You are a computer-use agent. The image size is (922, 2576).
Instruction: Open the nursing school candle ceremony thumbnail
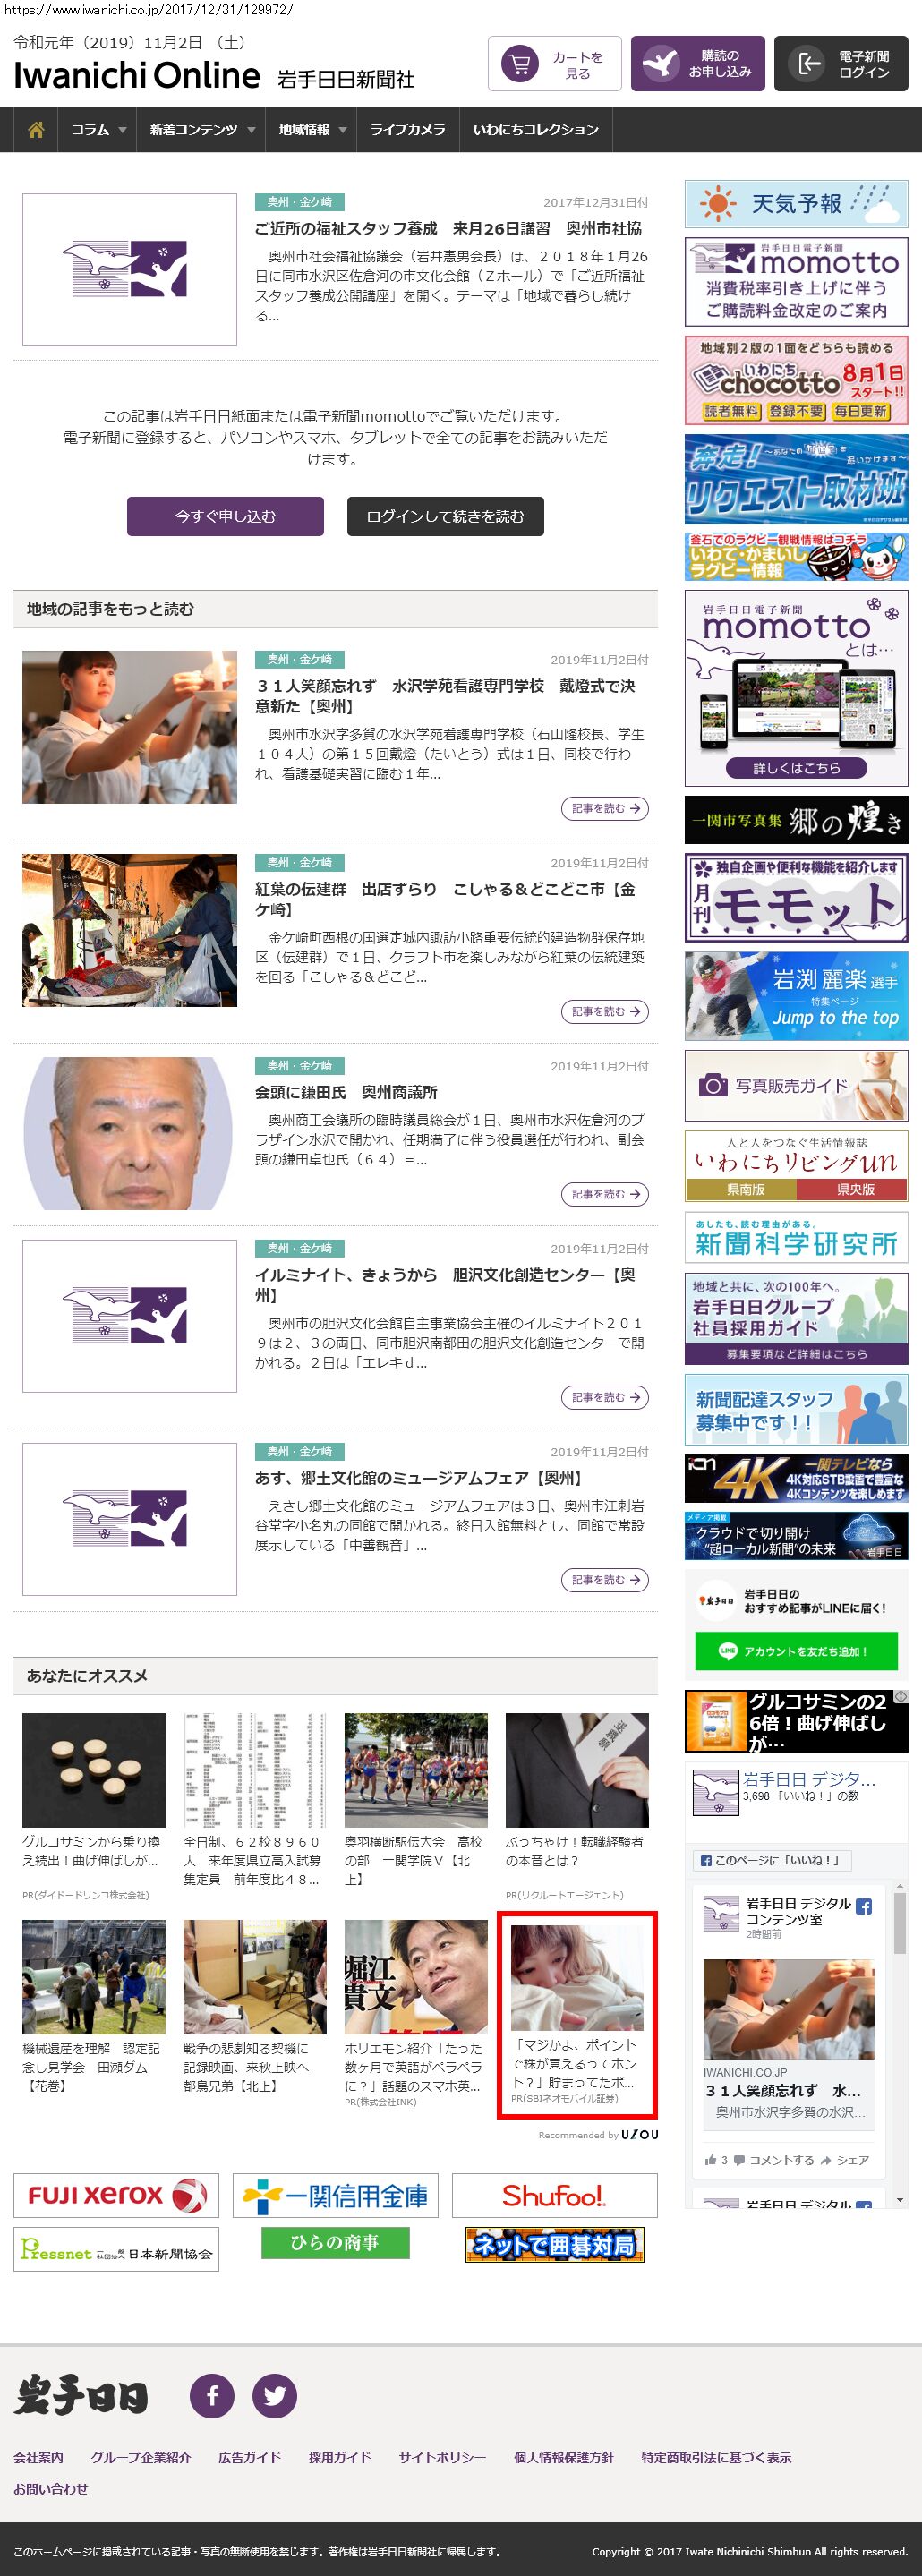129,727
